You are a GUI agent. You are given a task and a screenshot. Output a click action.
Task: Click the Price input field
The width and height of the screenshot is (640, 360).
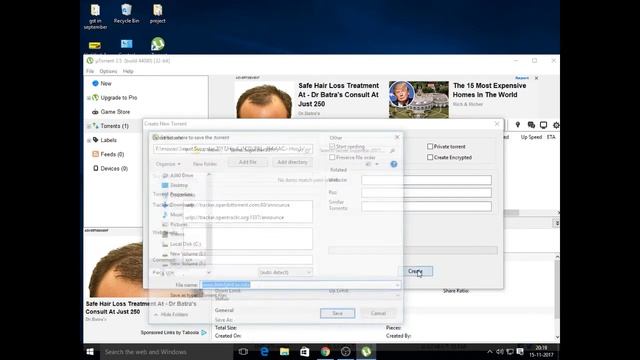[426, 193]
